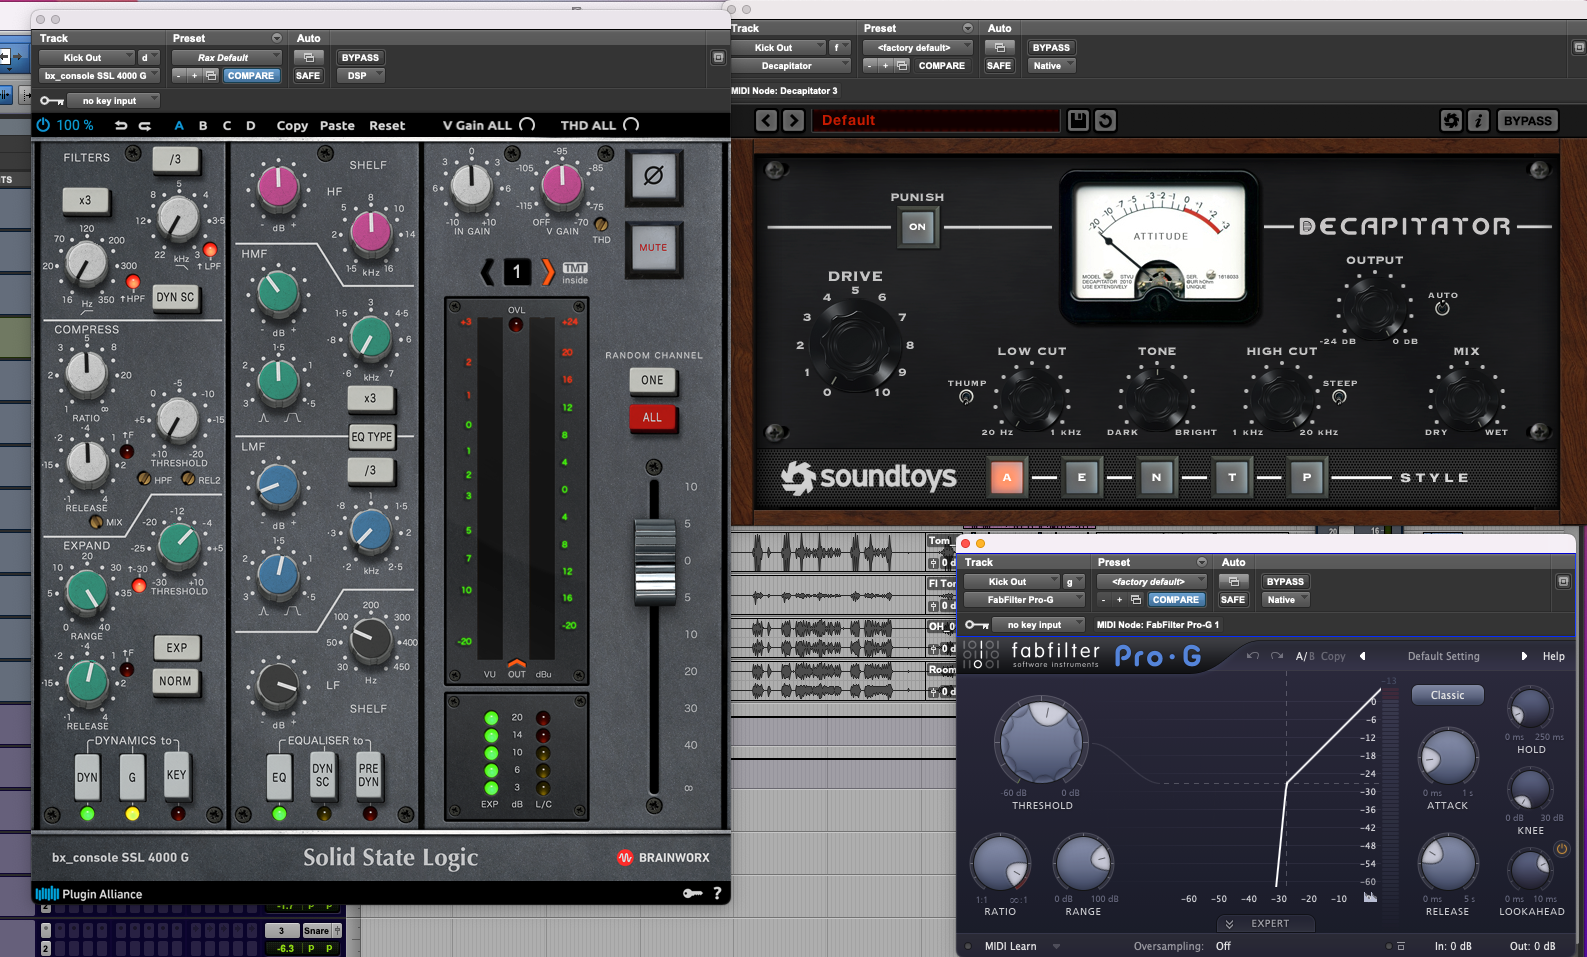Viewport: 1587px width, 957px height.
Task: Open automation window icon in Decapitator header
Action: coord(999,48)
